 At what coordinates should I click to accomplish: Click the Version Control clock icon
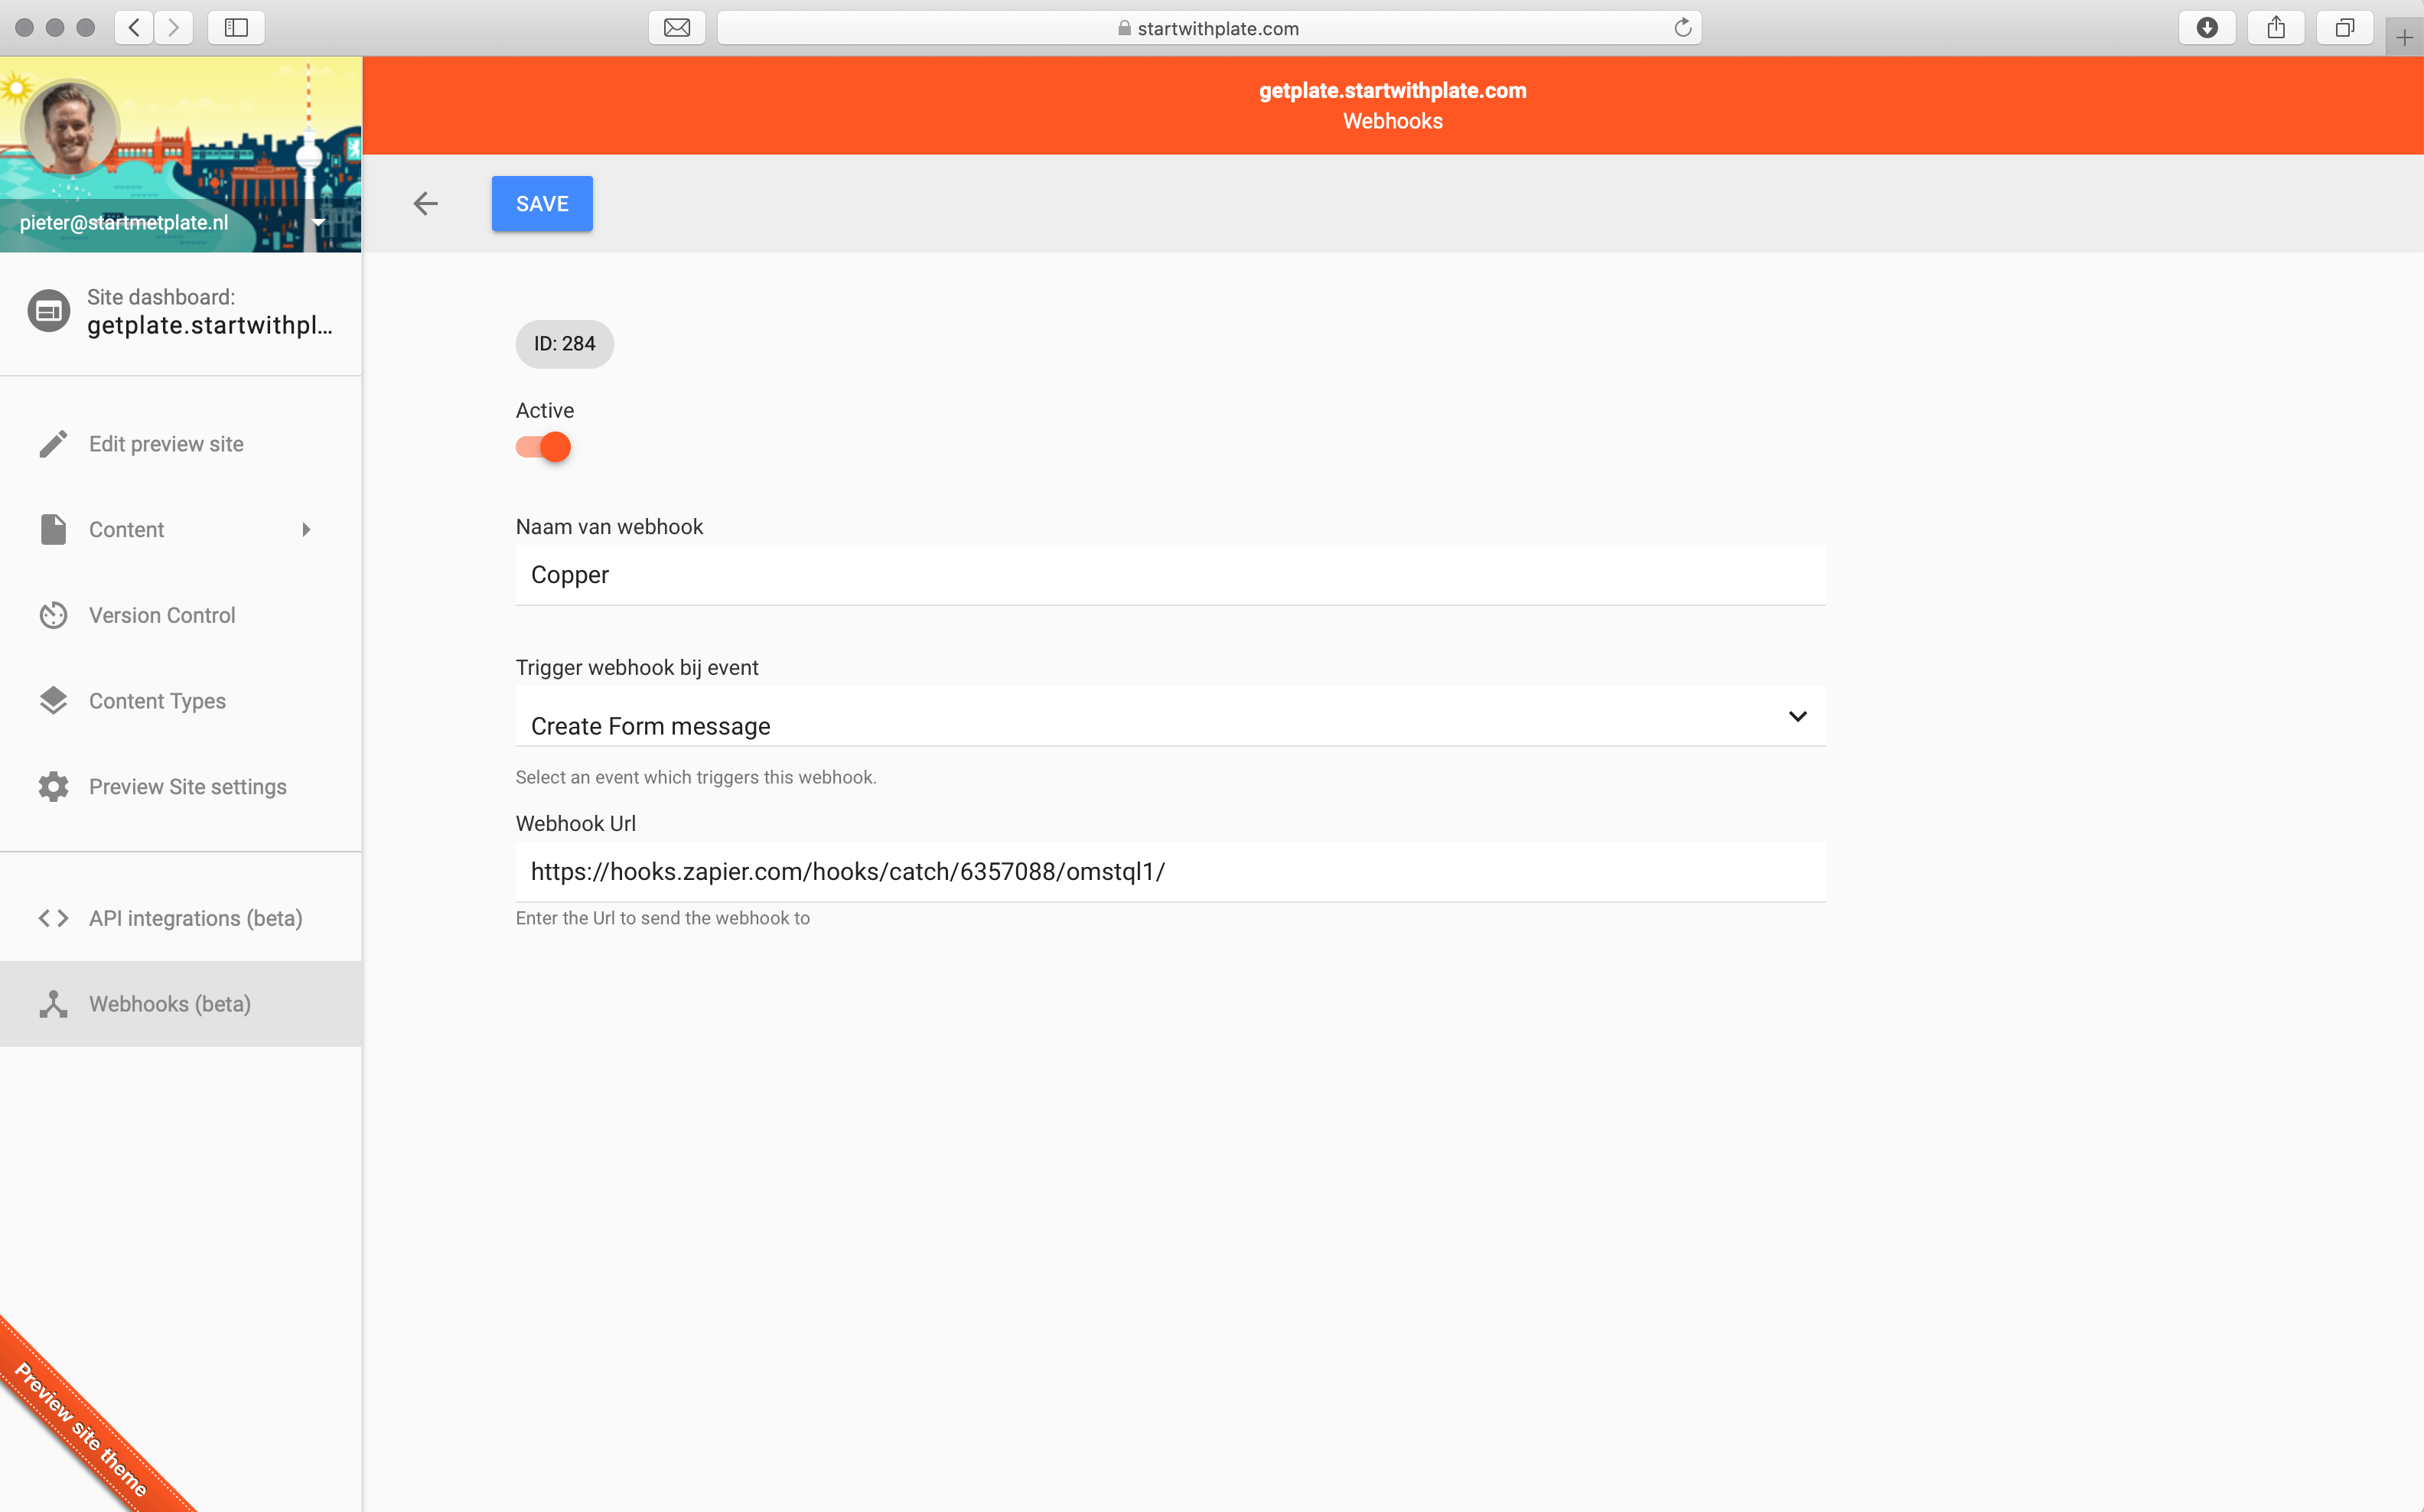point(53,615)
